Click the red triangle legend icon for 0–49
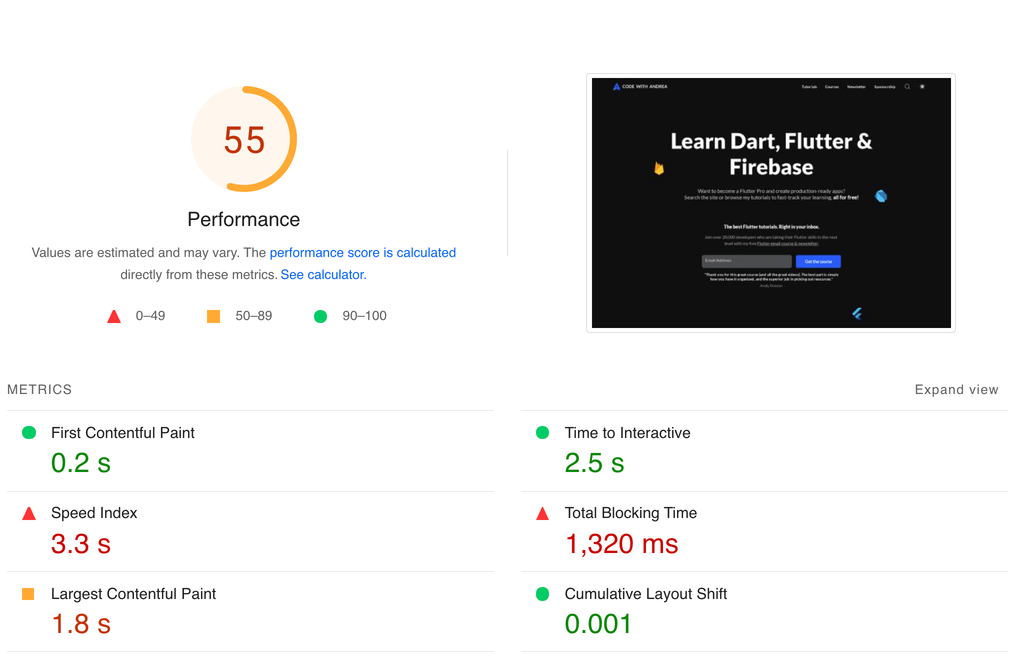Viewport: 1020px width, 657px height. pos(114,316)
